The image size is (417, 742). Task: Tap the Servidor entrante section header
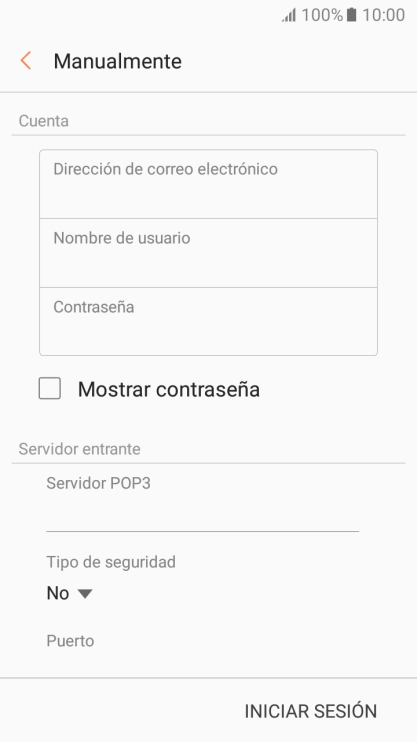(80, 449)
